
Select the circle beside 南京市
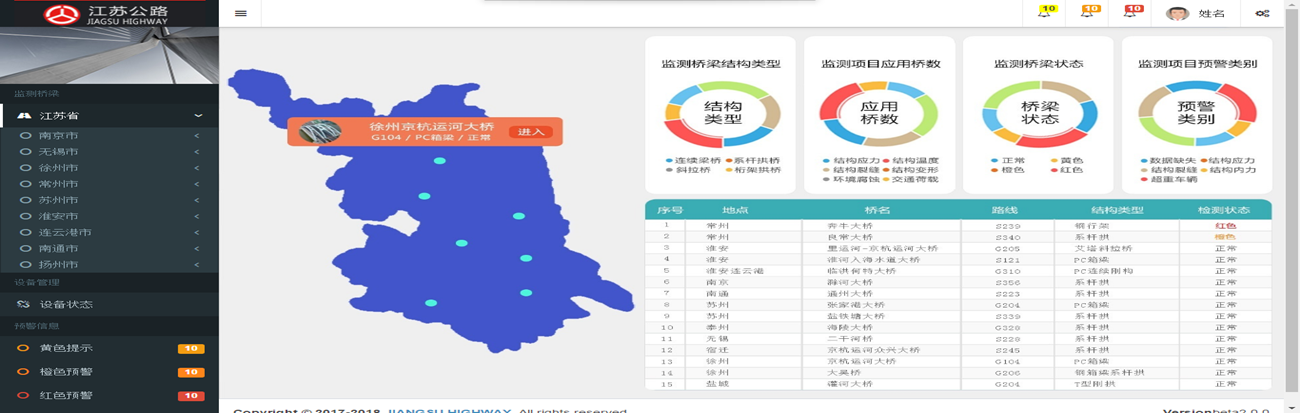[x=25, y=136]
